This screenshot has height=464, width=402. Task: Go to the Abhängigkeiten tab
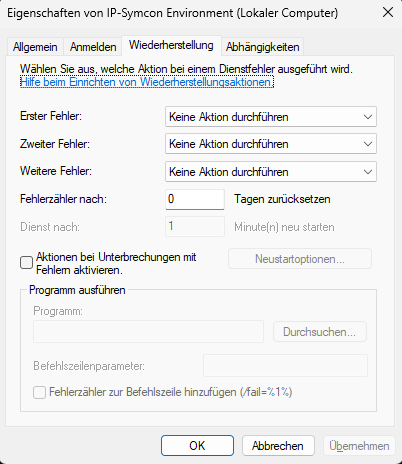tap(263, 47)
